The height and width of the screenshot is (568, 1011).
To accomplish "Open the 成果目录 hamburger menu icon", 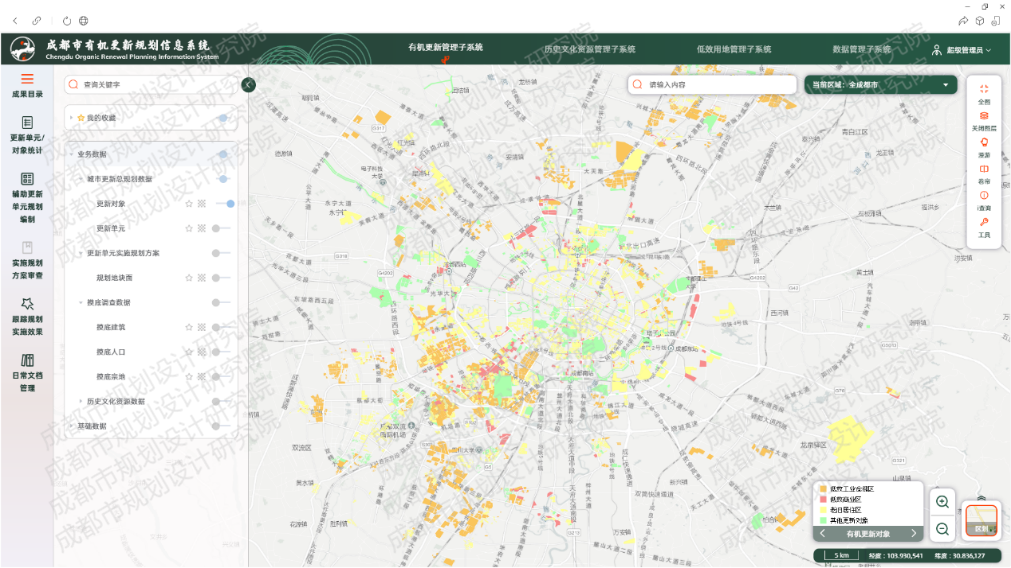I will 27,79.
